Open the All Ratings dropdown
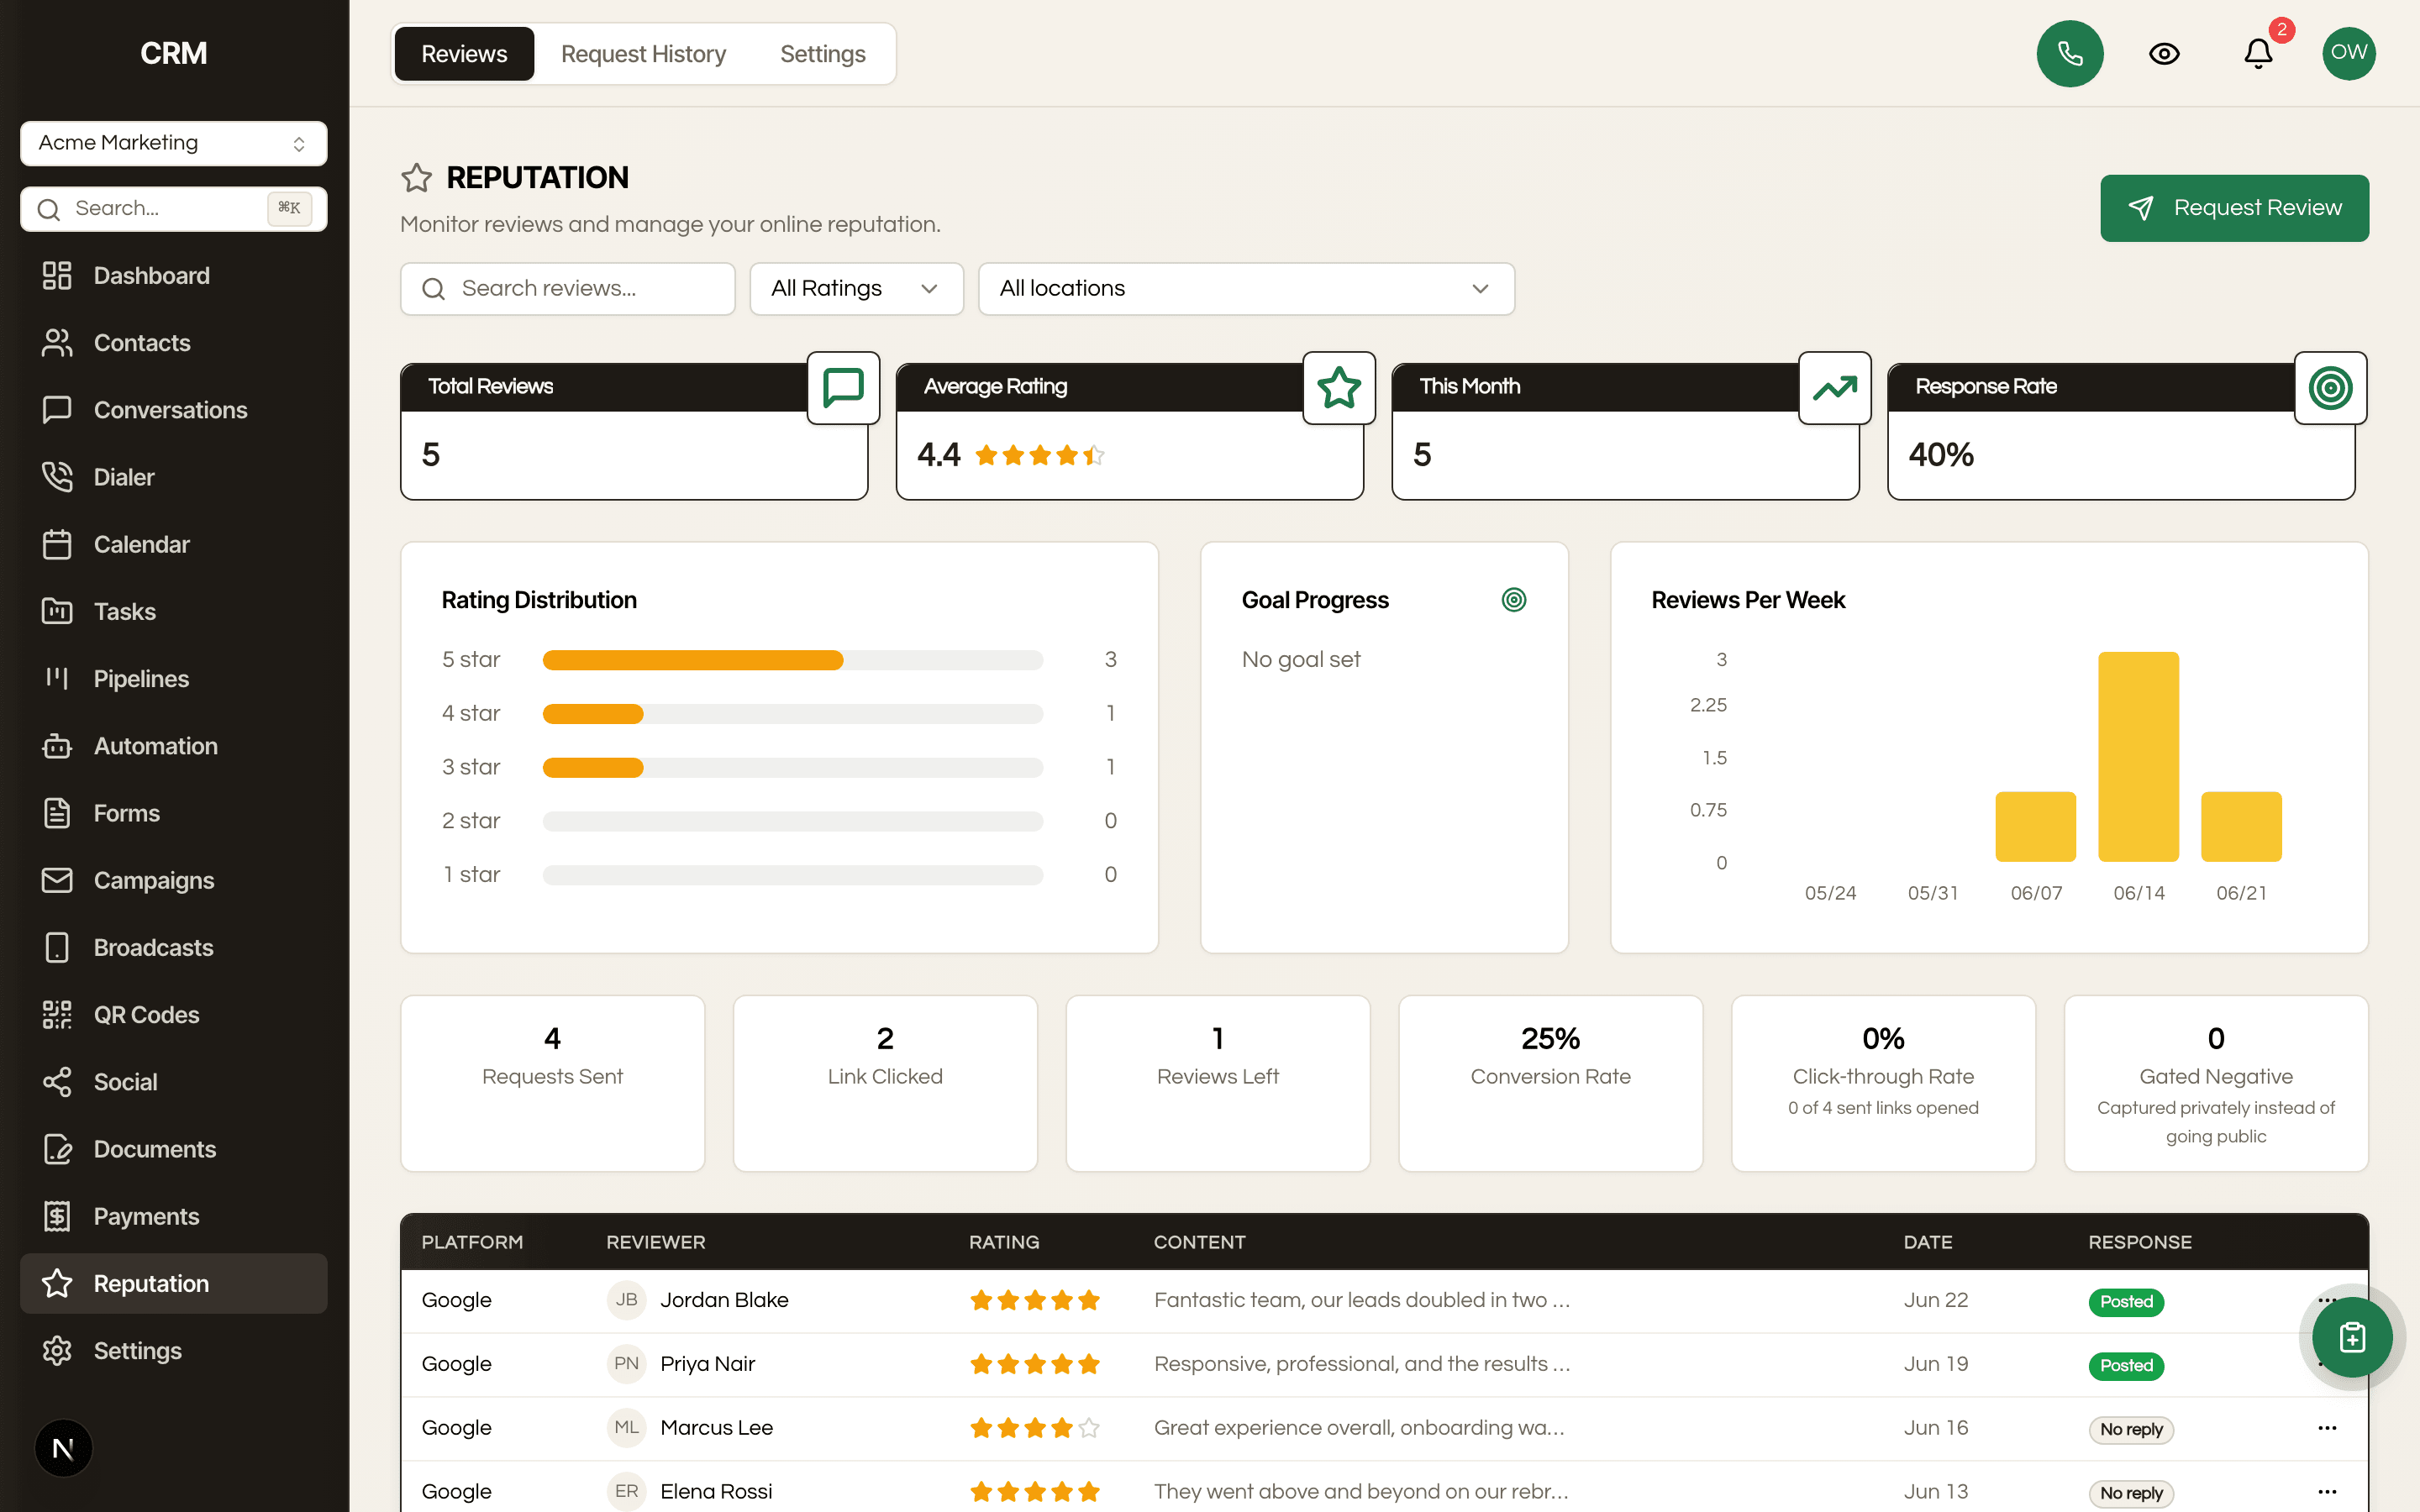Image resolution: width=2420 pixels, height=1512 pixels. [x=856, y=289]
